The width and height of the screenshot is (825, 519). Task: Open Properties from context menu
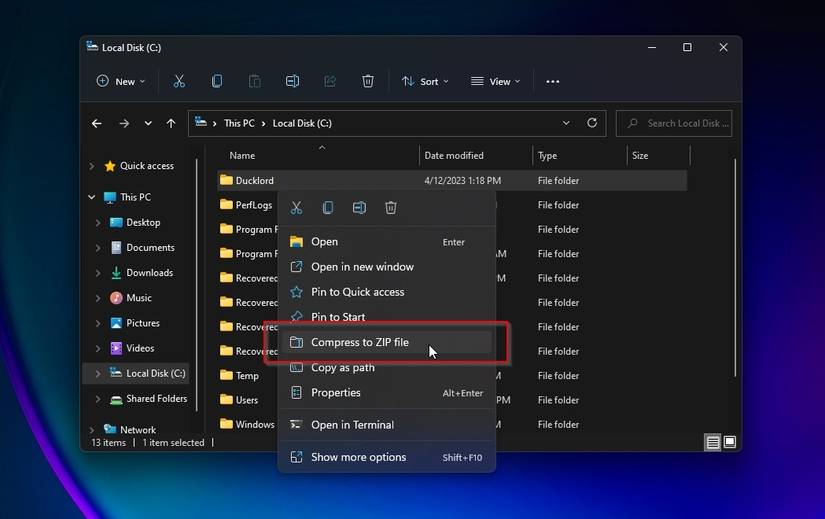[387, 393]
